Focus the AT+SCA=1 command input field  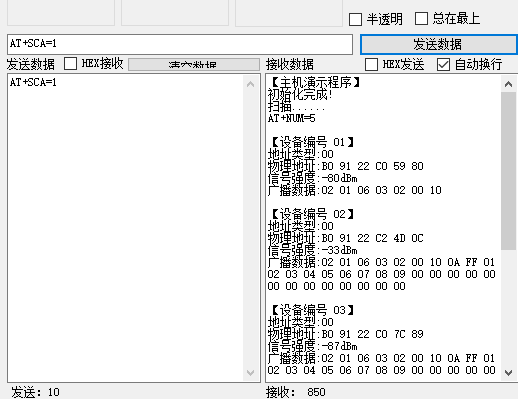click(180, 44)
